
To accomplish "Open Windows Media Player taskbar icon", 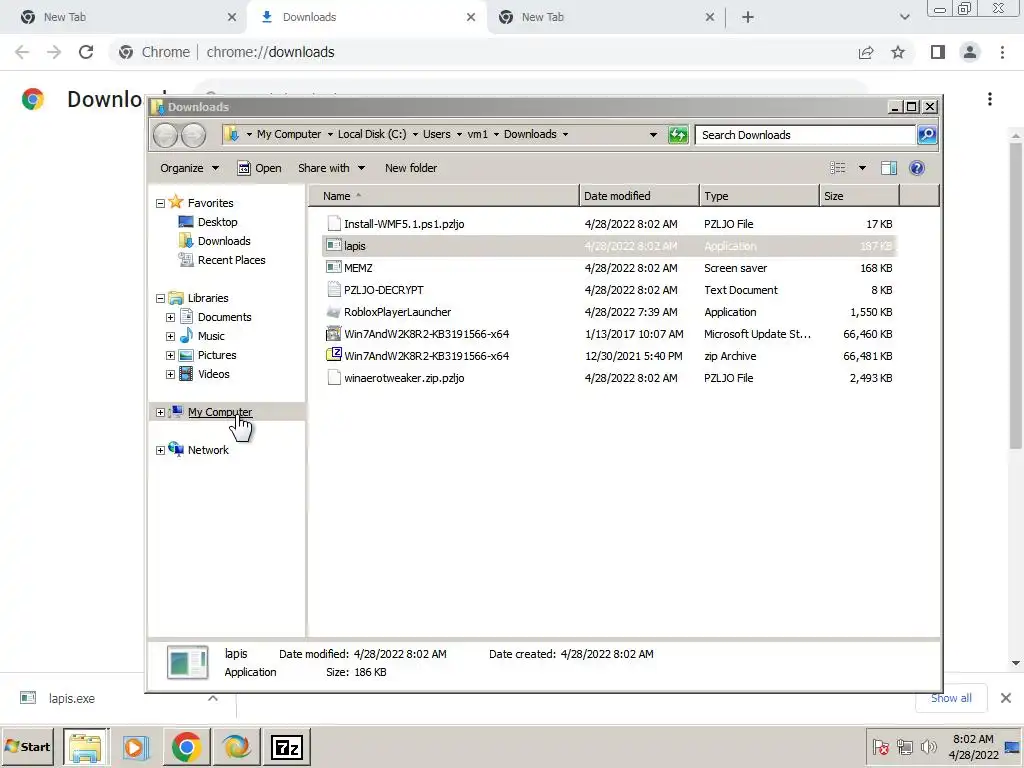I will pos(135,747).
